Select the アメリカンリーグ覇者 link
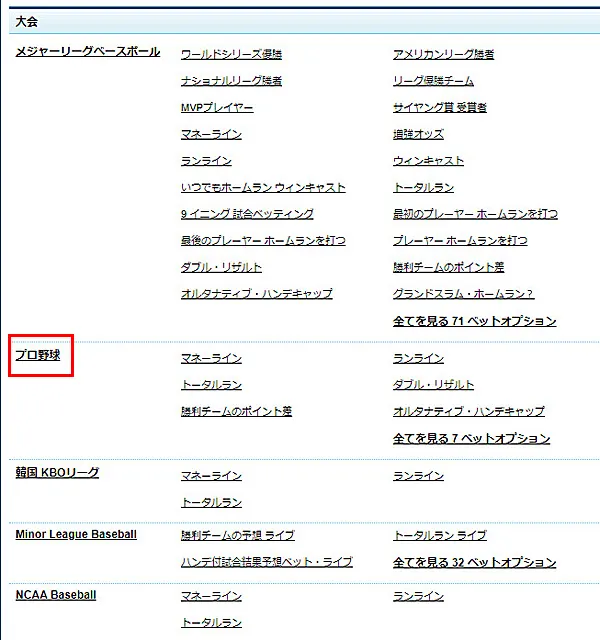The width and height of the screenshot is (600, 640). 443,54
